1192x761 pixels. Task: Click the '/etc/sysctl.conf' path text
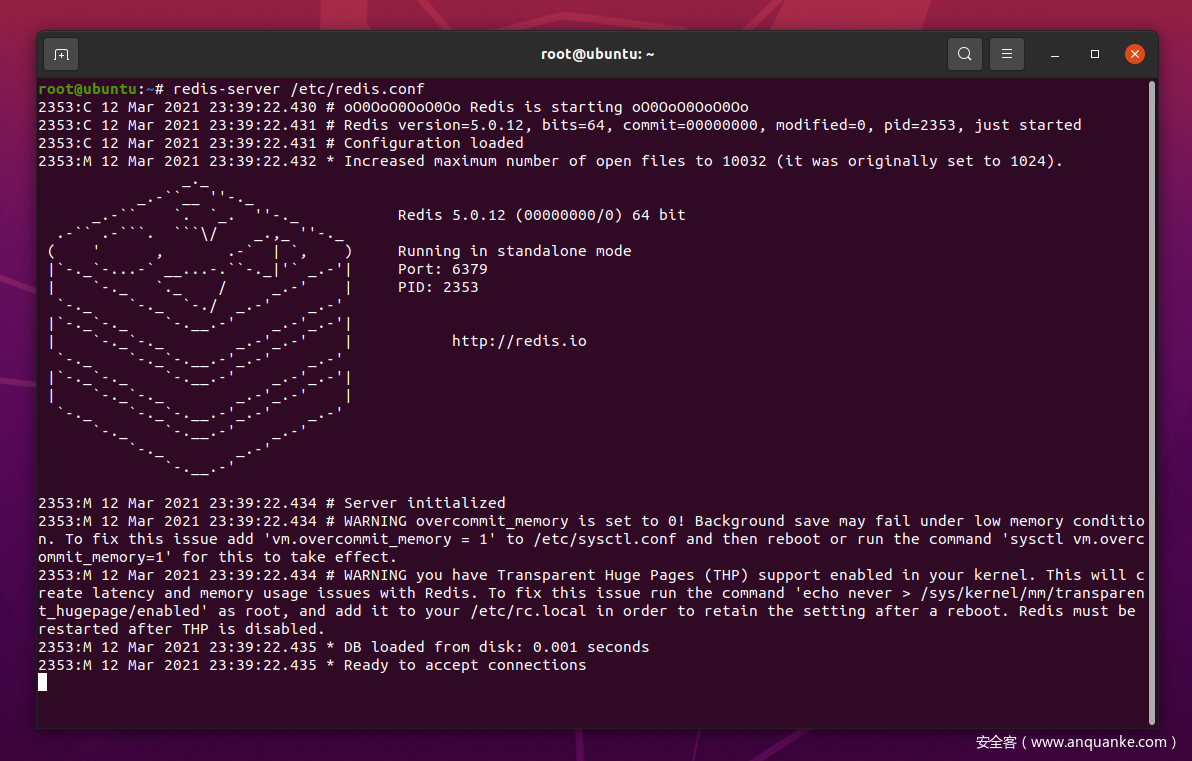pyautogui.click(x=605, y=539)
